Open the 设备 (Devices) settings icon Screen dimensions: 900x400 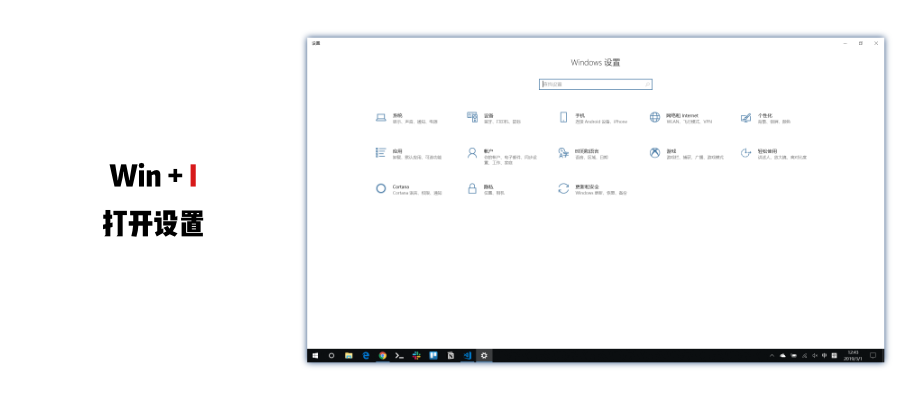[472, 118]
